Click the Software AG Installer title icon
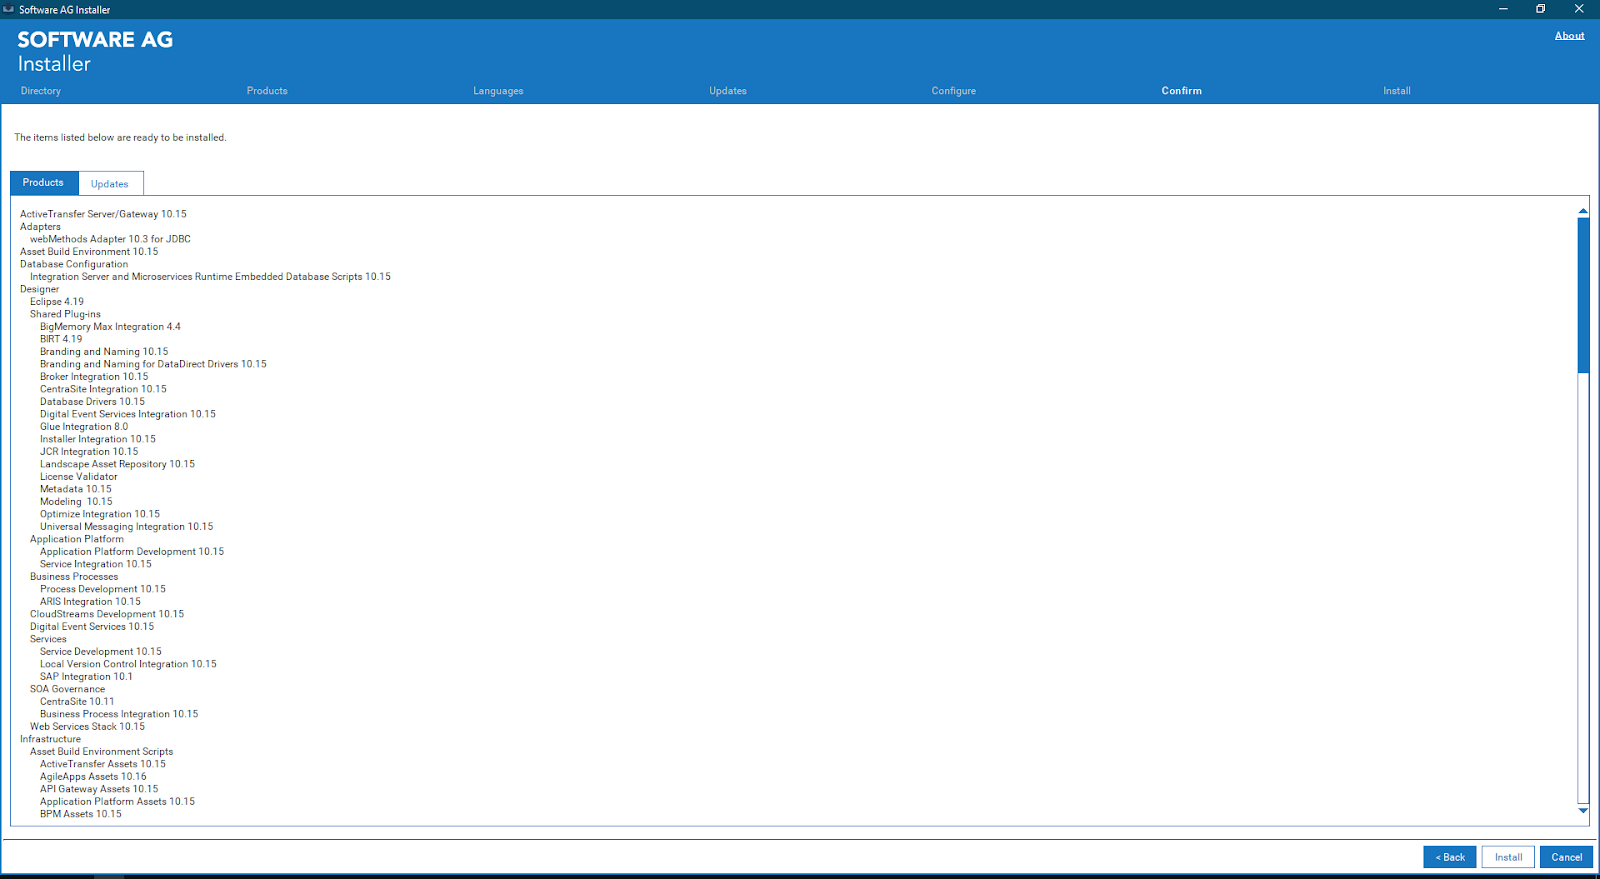The width and height of the screenshot is (1600, 879). tap(9, 9)
